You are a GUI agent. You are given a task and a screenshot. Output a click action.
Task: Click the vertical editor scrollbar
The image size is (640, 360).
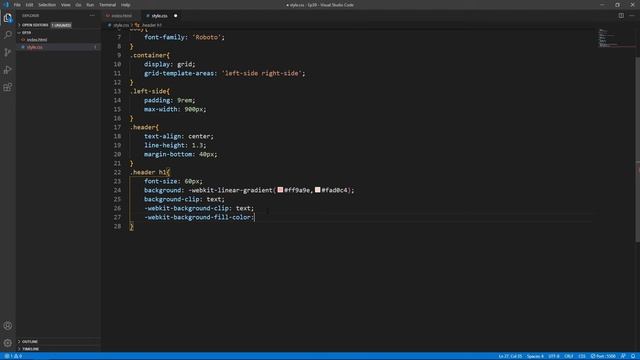(x=637, y=149)
